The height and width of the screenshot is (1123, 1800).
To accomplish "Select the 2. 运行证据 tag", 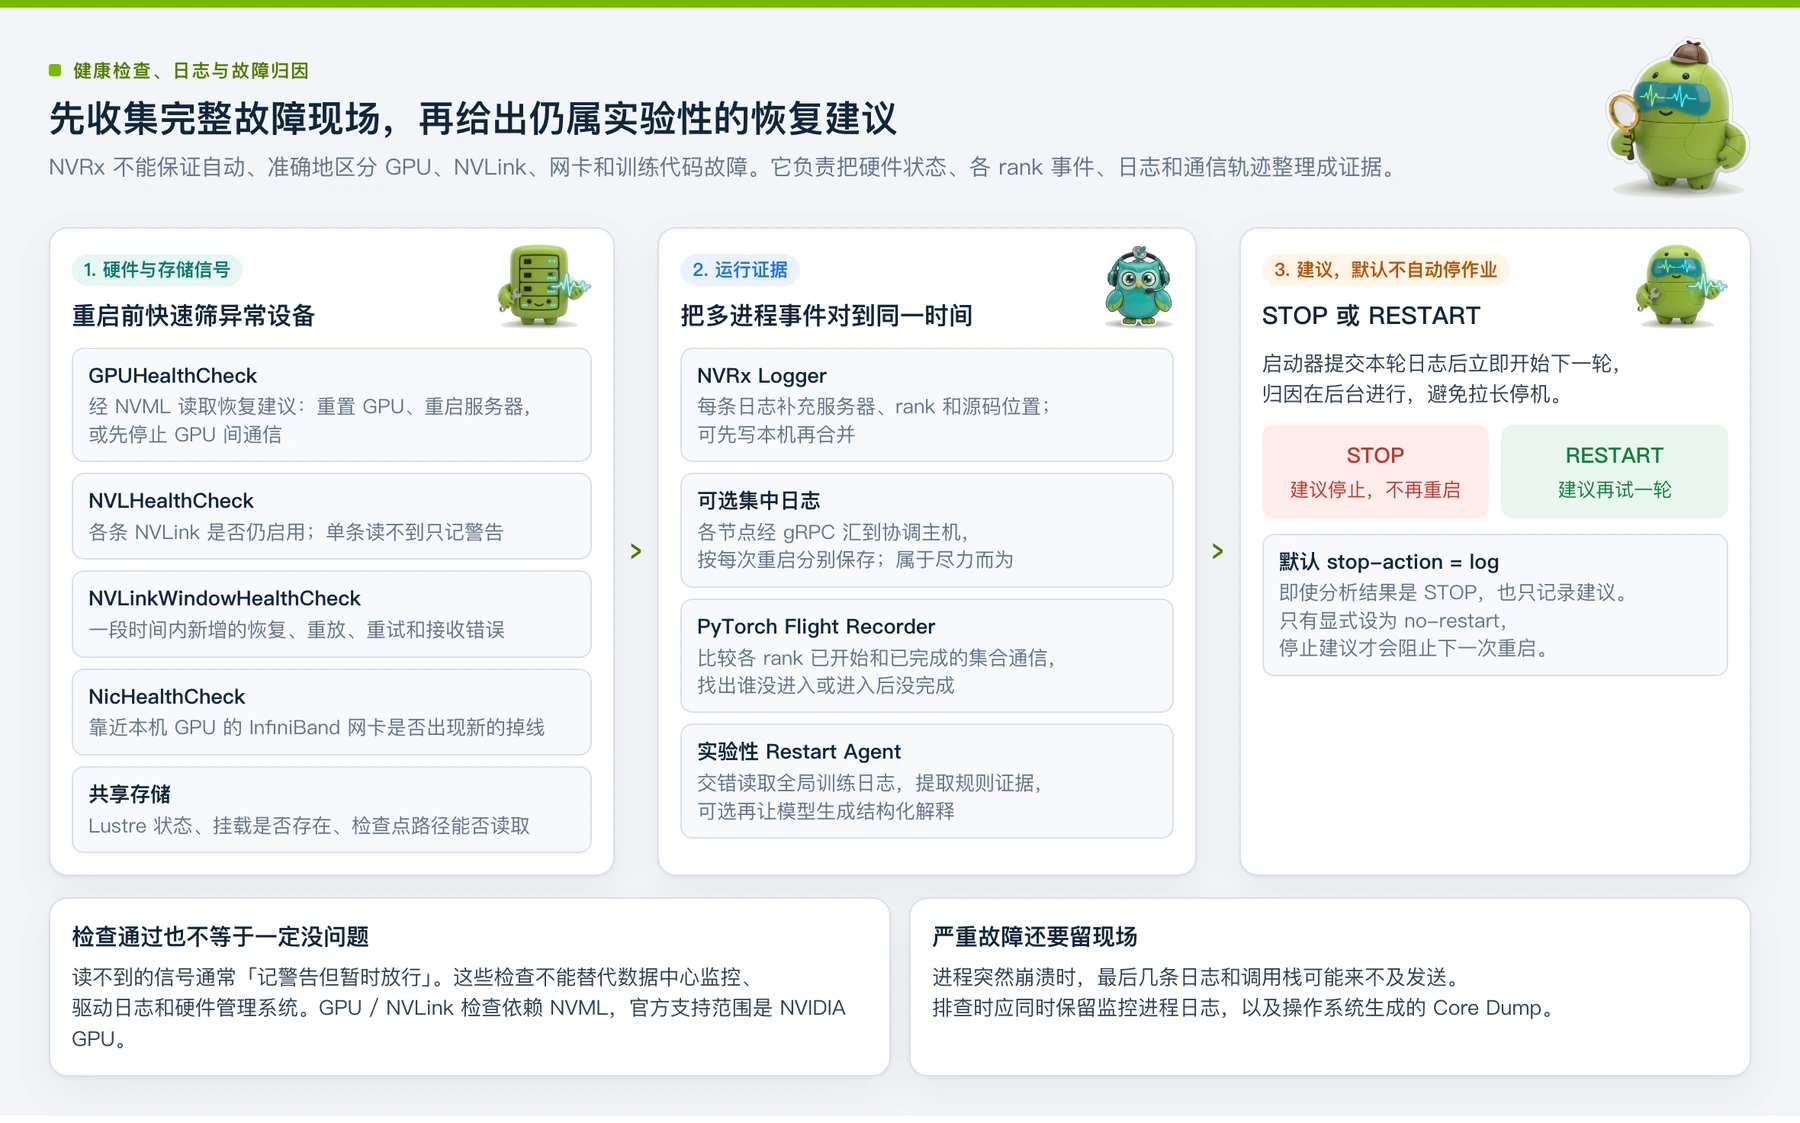I will point(740,270).
